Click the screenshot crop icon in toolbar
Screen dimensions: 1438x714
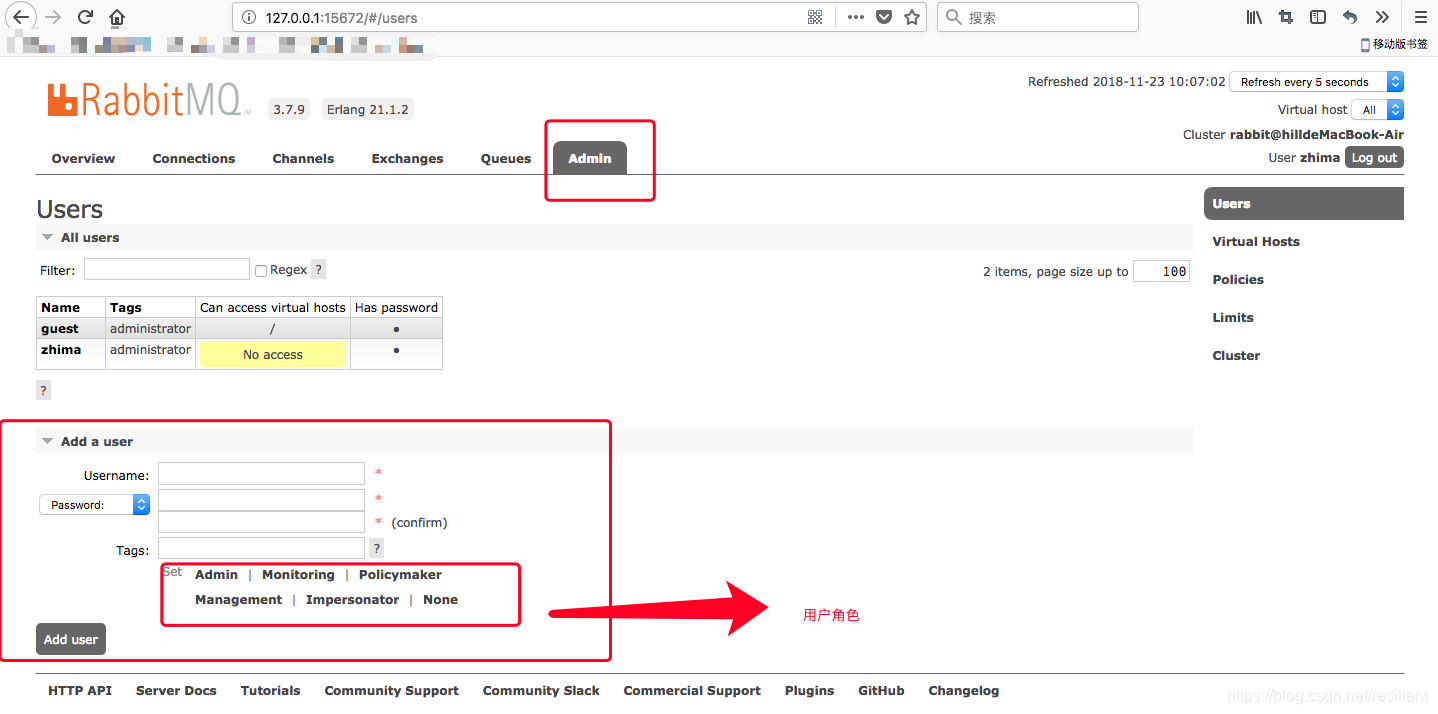(1286, 17)
